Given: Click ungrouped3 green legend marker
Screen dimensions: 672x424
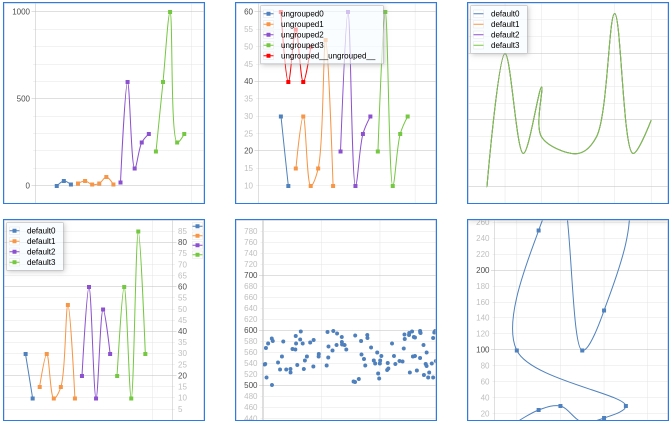Looking at the screenshot, I should pos(270,46).
